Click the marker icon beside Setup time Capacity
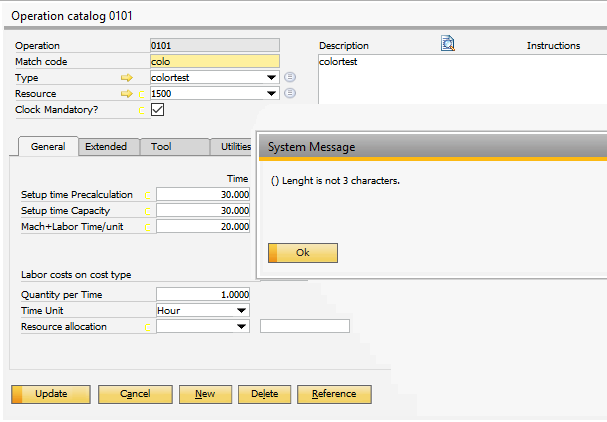Viewport: 607px width, 422px height. [x=149, y=211]
